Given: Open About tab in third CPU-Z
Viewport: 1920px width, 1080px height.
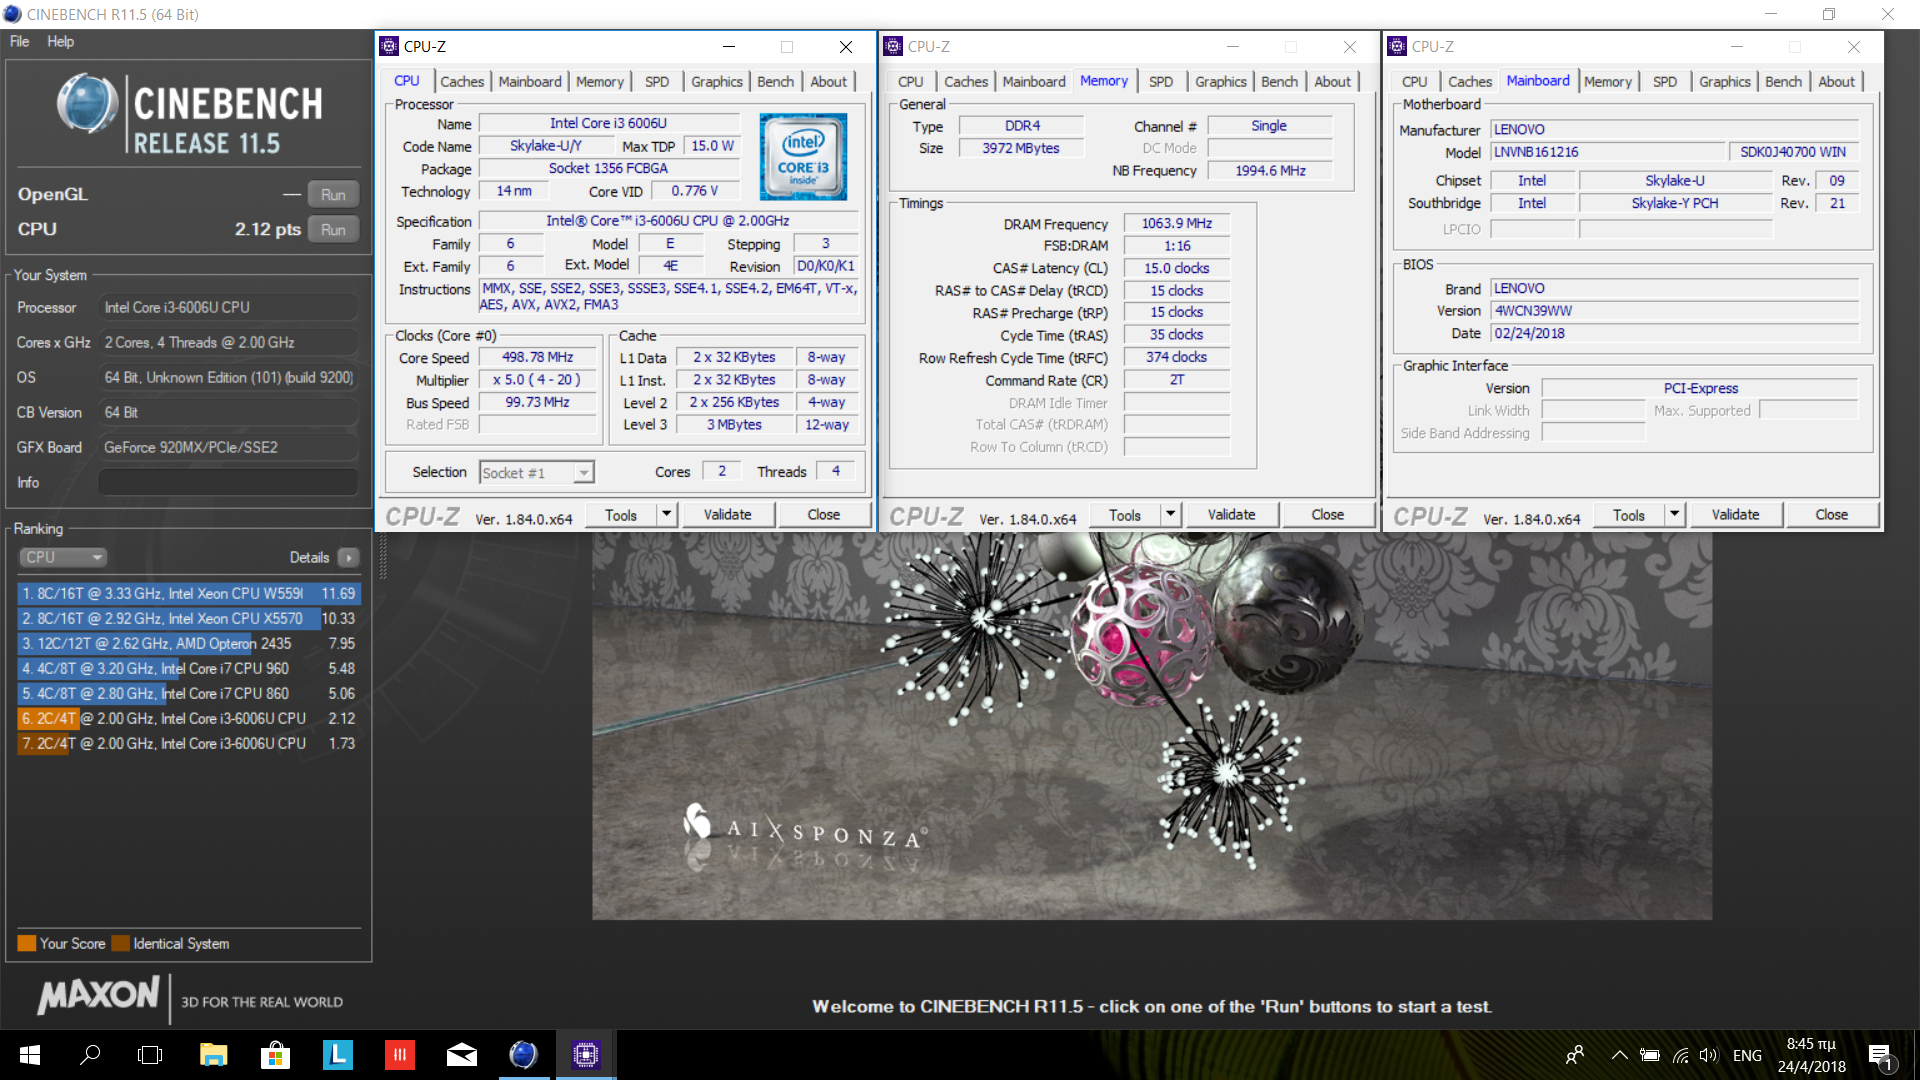Looking at the screenshot, I should pos(1836,82).
